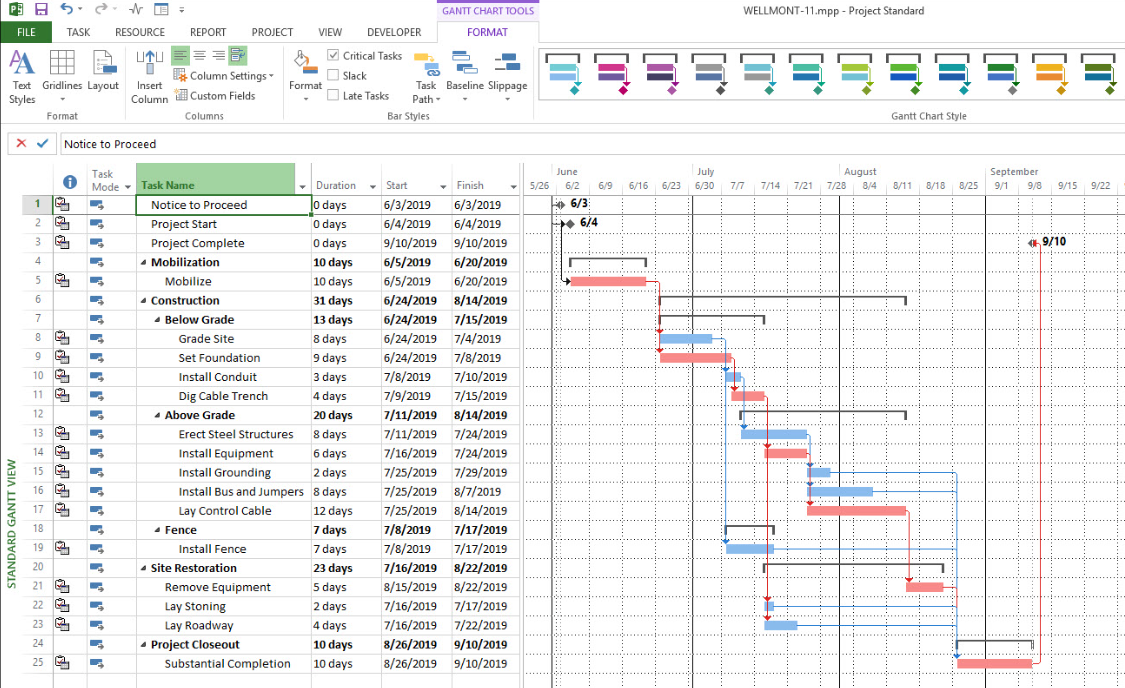Collapse the Project Closeout summary task
Viewport: 1125px width, 688px height.
click(x=143, y=645)
